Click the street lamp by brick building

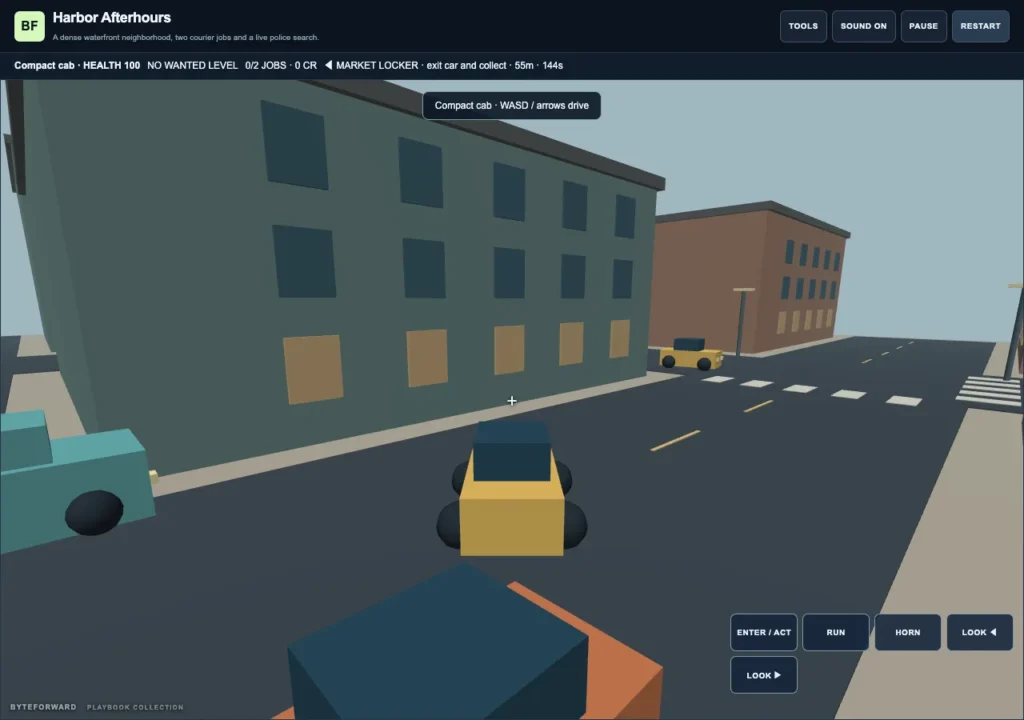pyautogui.click(x=742, y=321)
